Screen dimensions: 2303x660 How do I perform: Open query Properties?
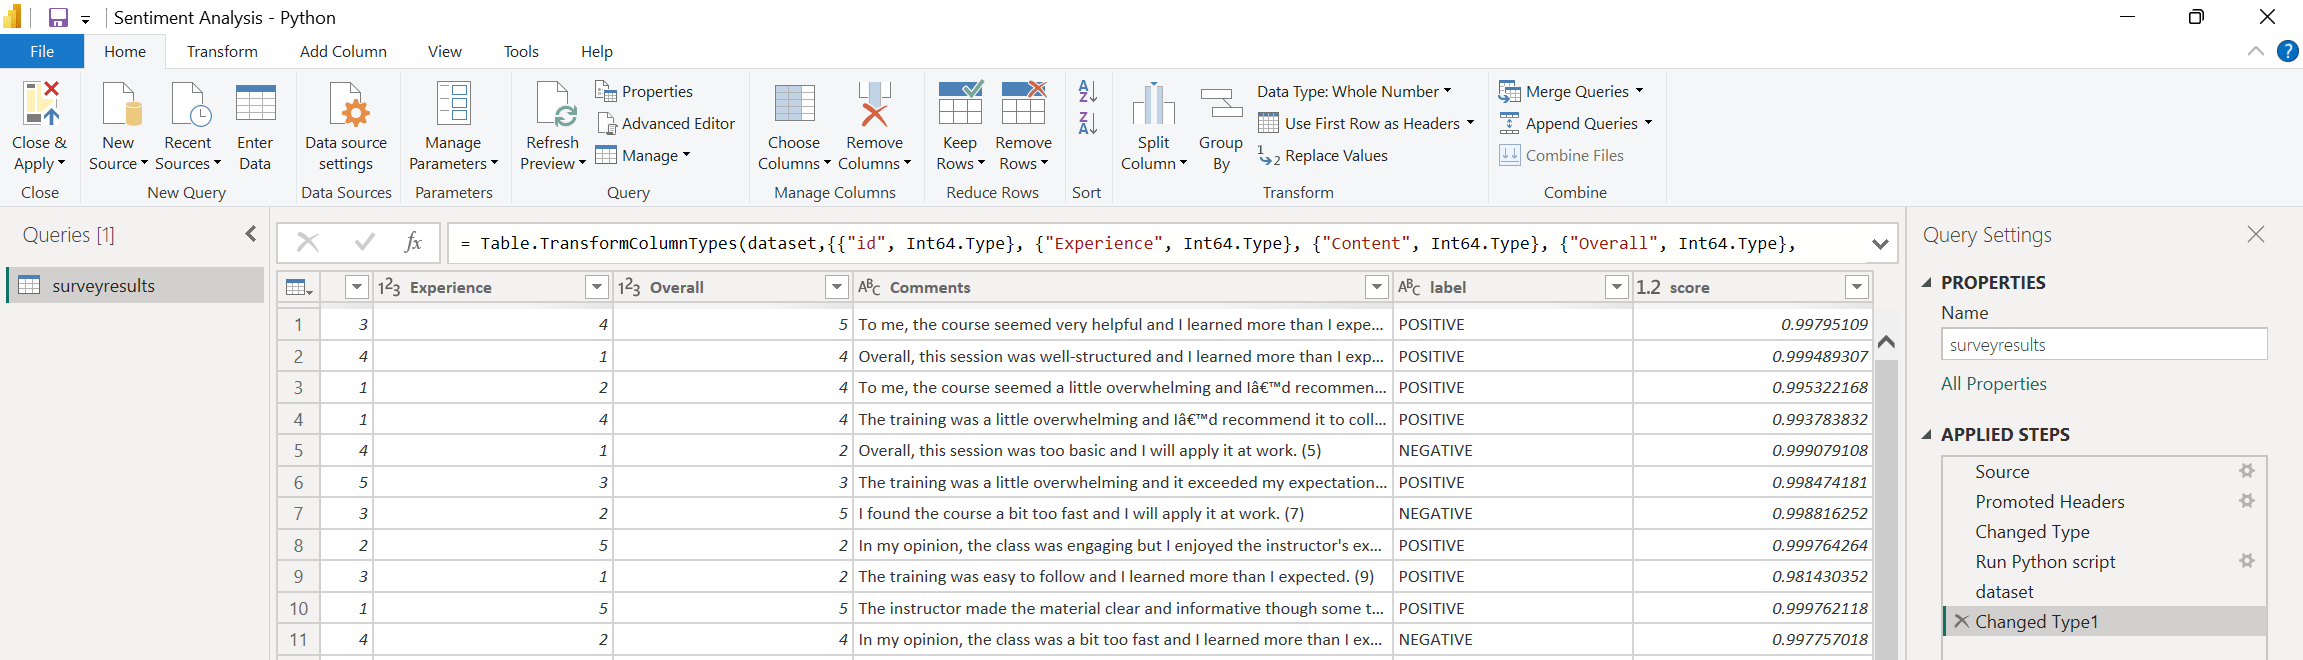click(x=644, y=92)
